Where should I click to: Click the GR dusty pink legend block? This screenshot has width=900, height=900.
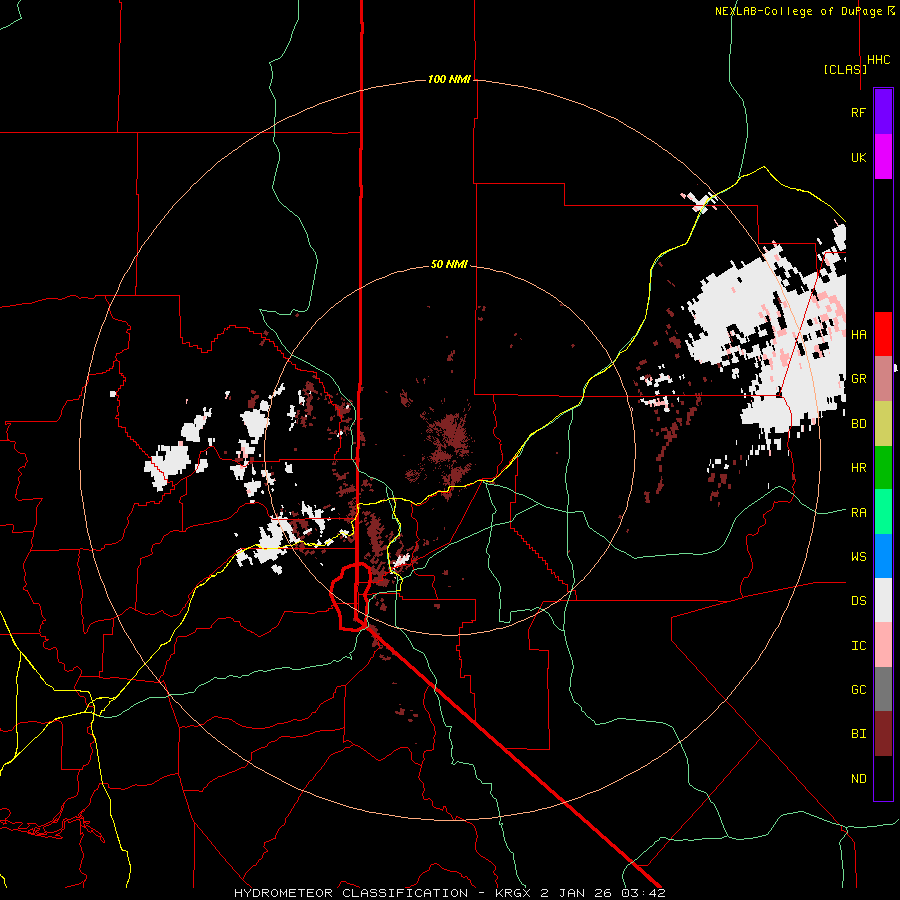pos(883,379)
